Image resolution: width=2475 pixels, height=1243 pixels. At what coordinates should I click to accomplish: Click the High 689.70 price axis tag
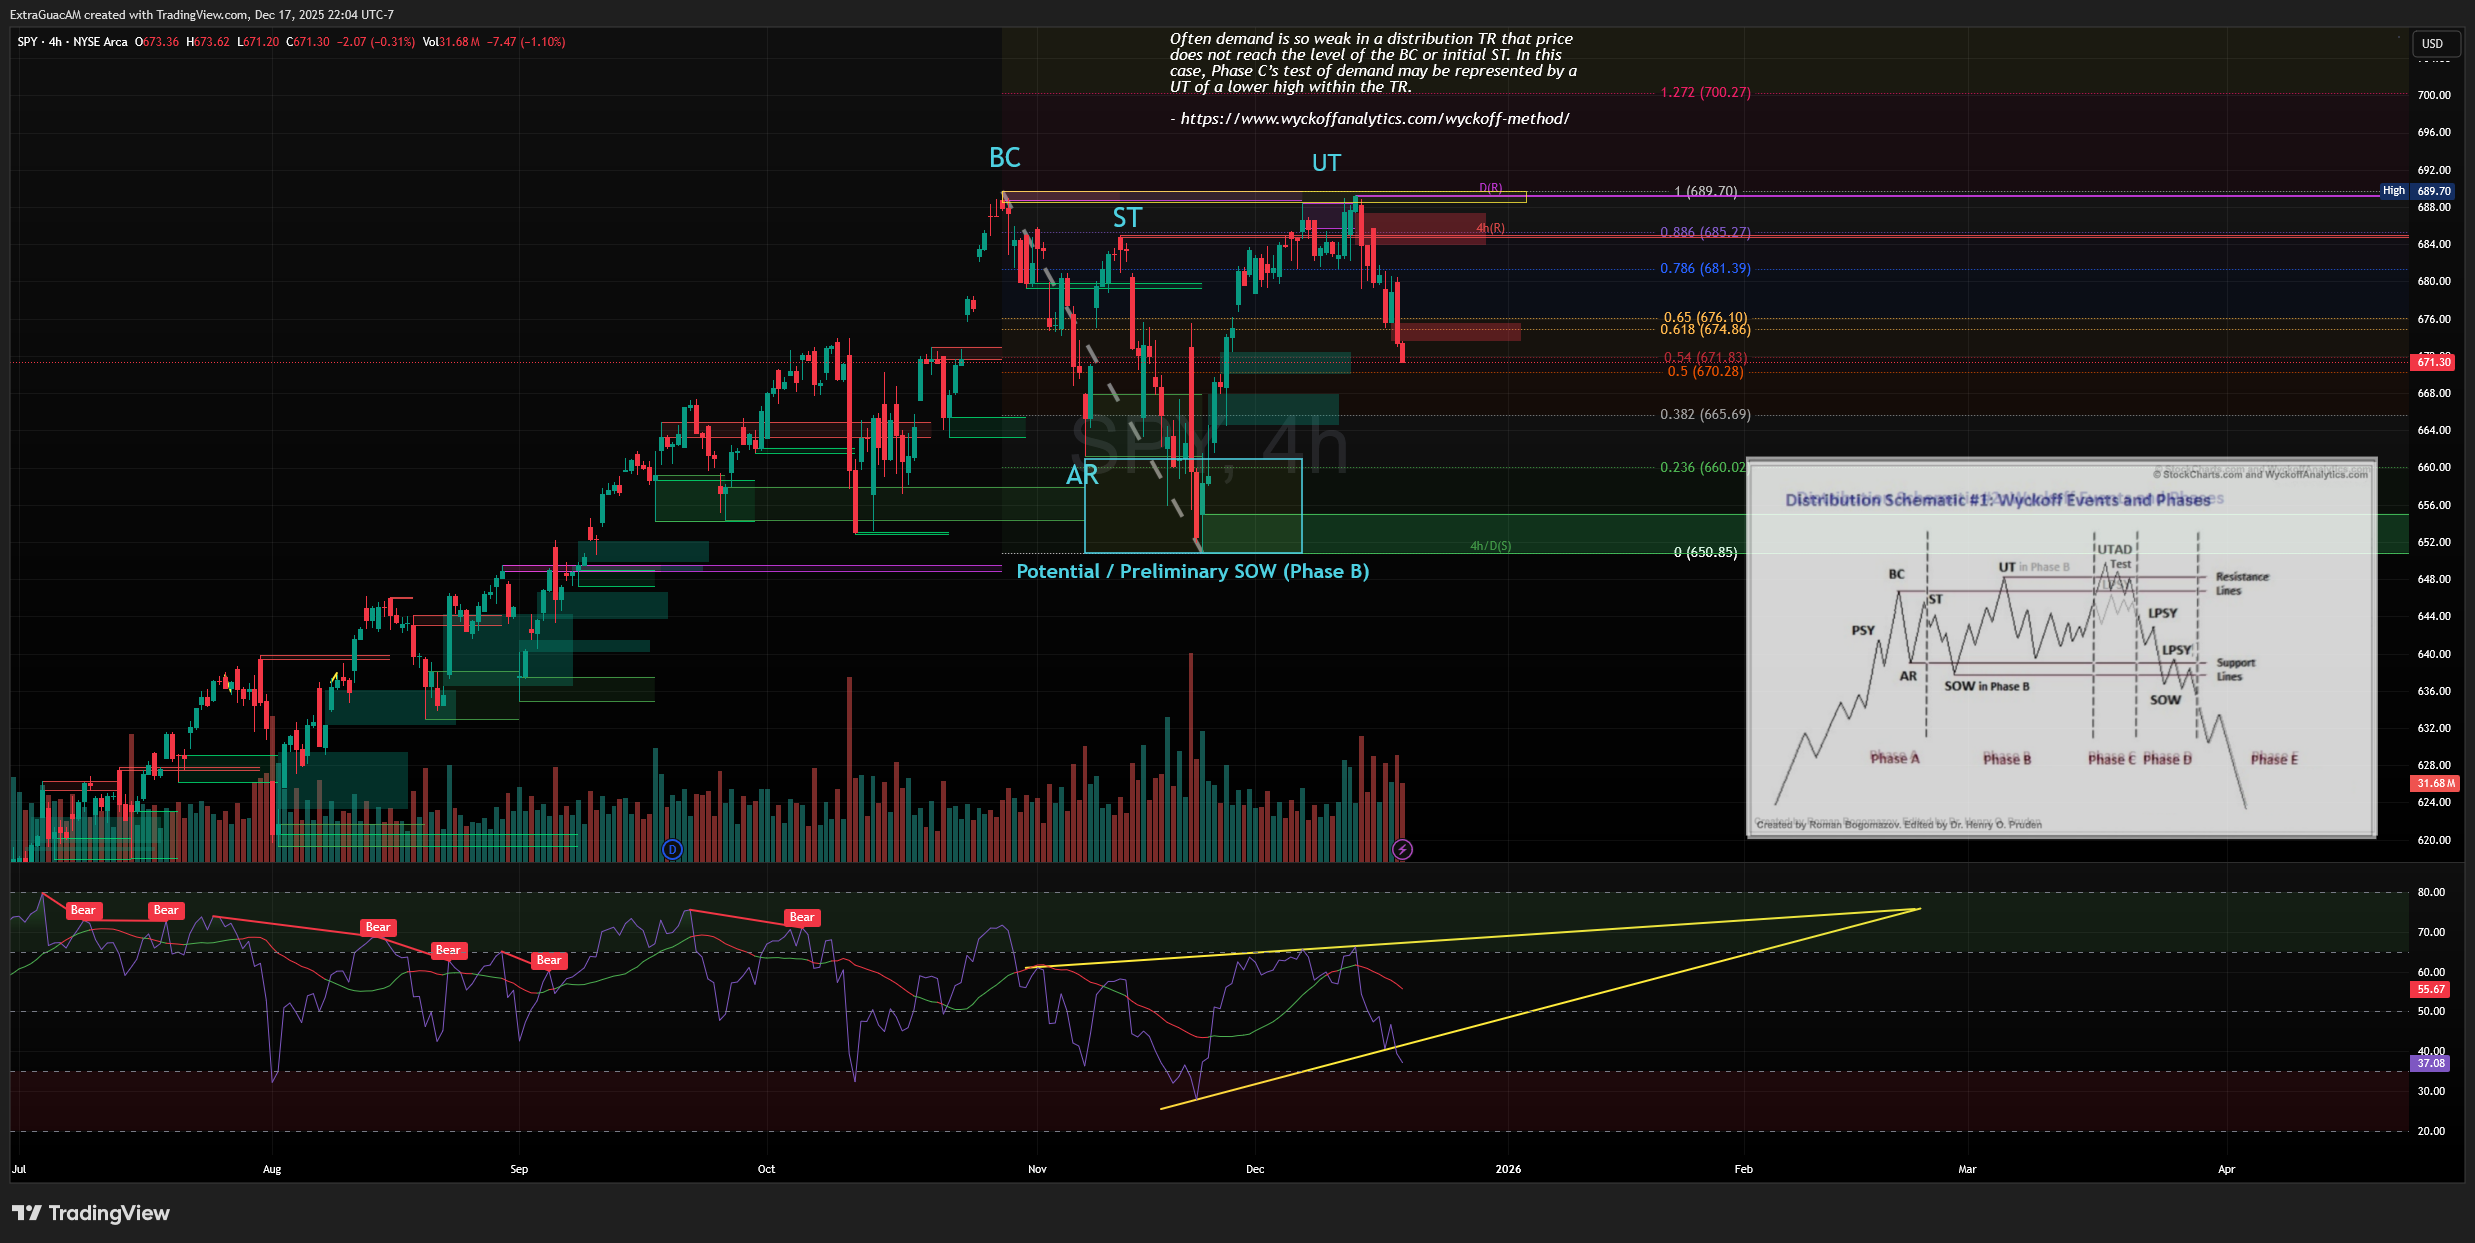2417,191
